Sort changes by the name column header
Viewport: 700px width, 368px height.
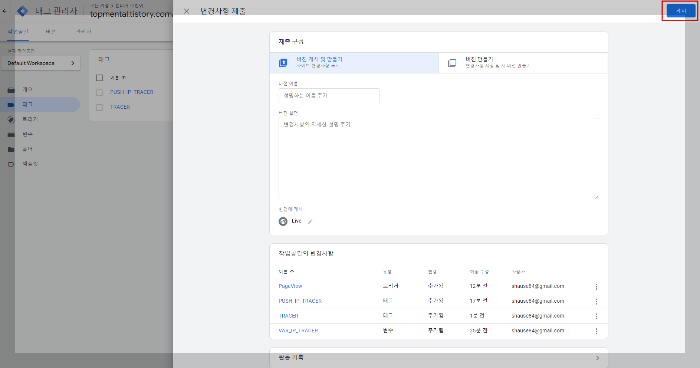(286, 272)
